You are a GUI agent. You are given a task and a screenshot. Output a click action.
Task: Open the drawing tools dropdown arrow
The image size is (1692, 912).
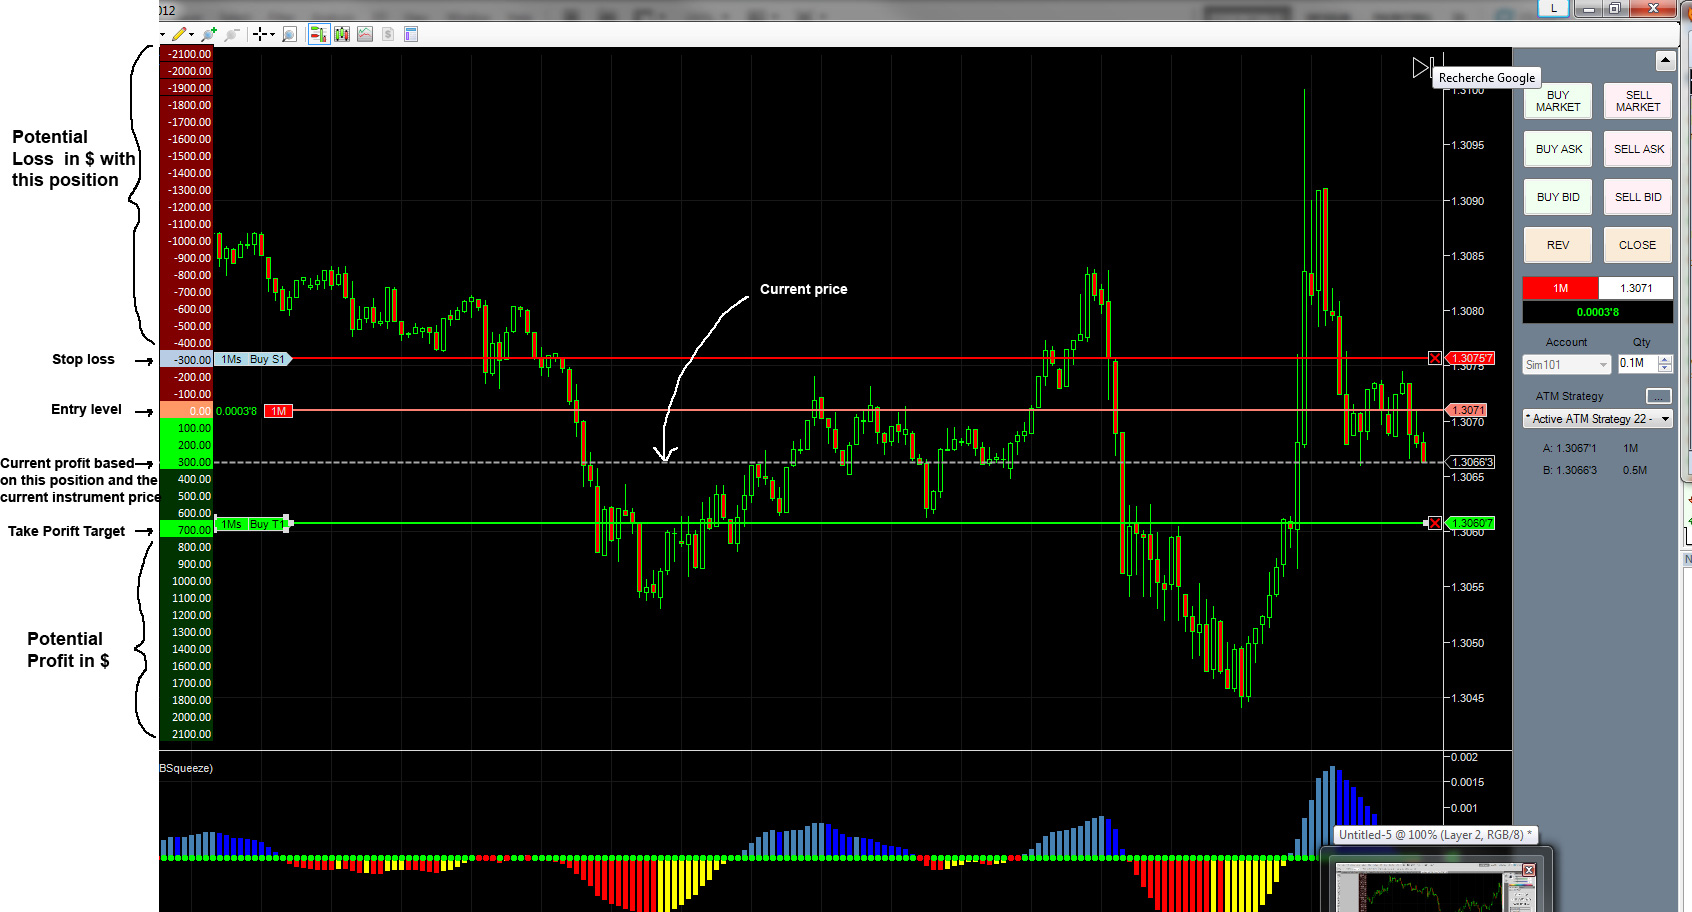click(x=191, y=34)
